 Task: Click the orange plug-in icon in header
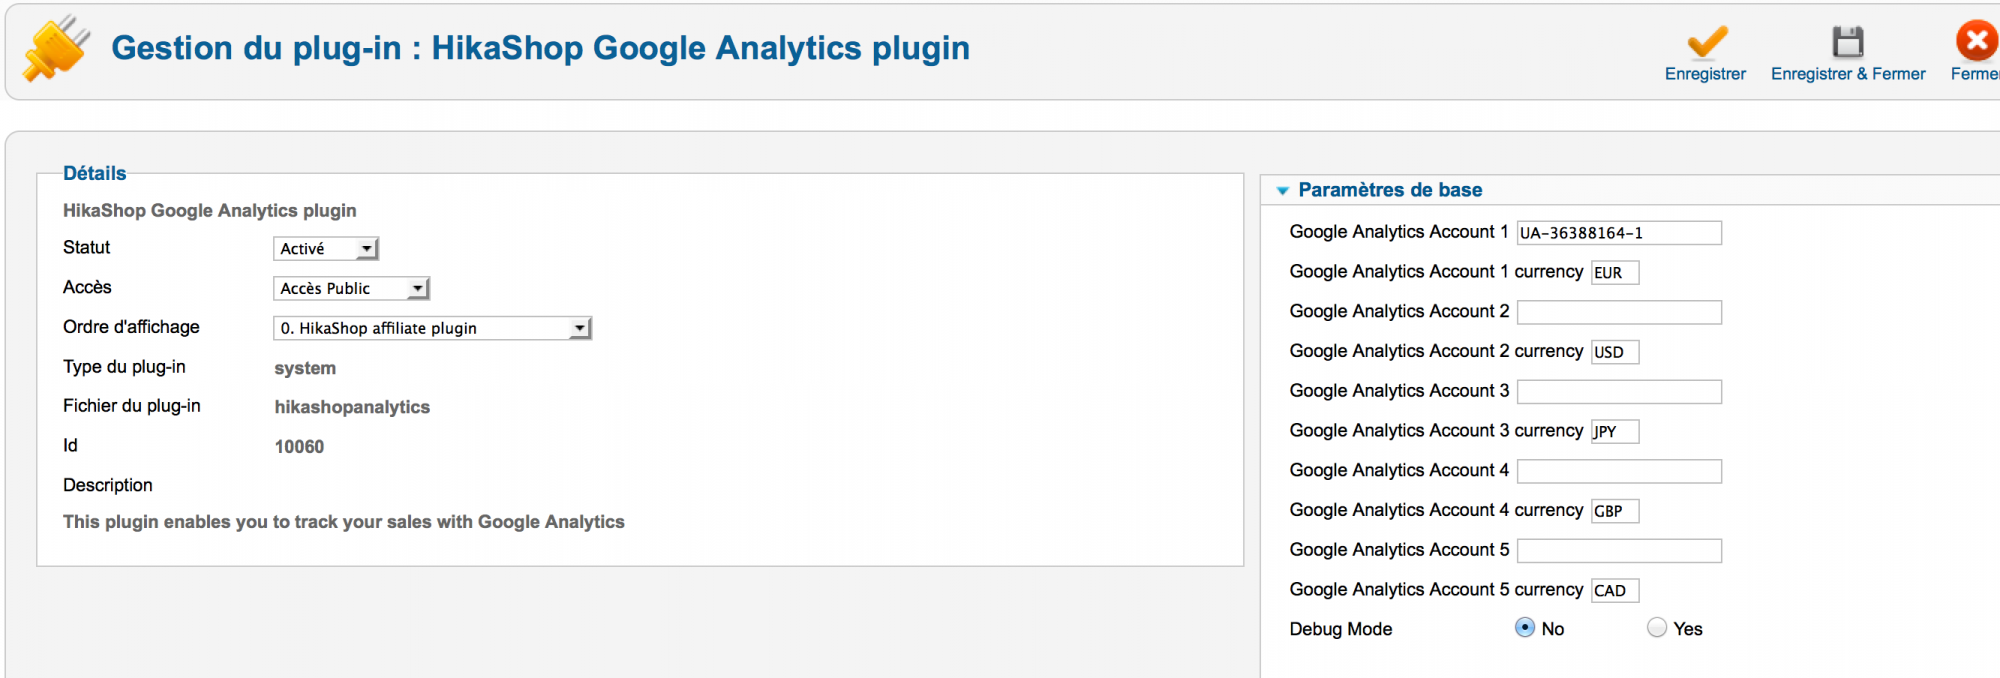56,48
